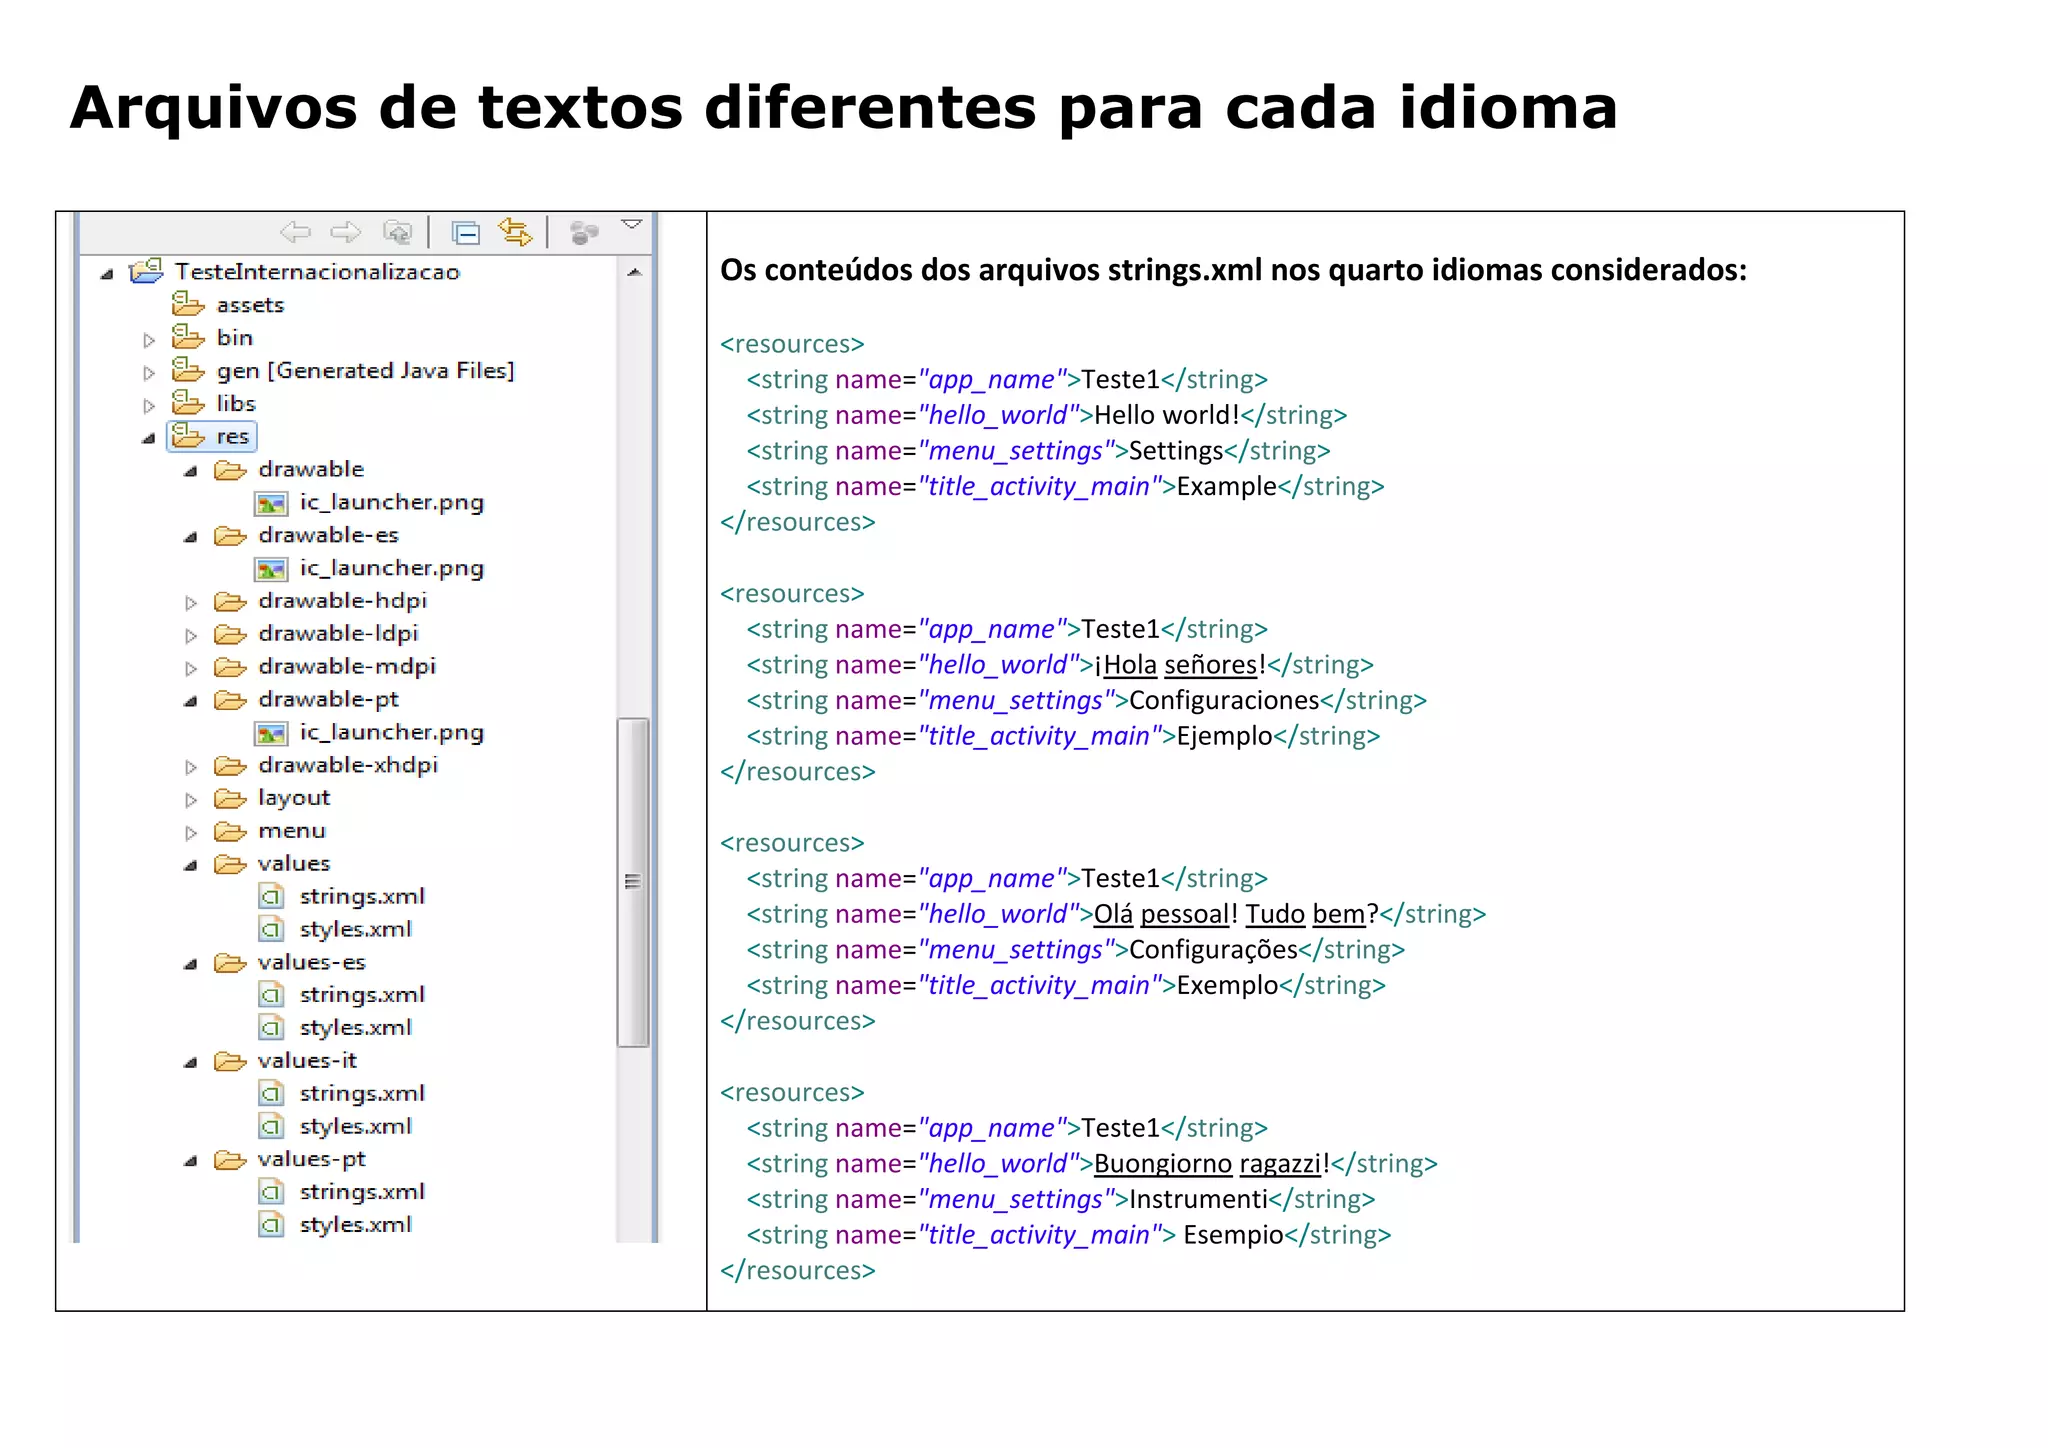This screenshot has height=1448, width=2048.
Task: Expand the gen folder
Action: (149, 373)
